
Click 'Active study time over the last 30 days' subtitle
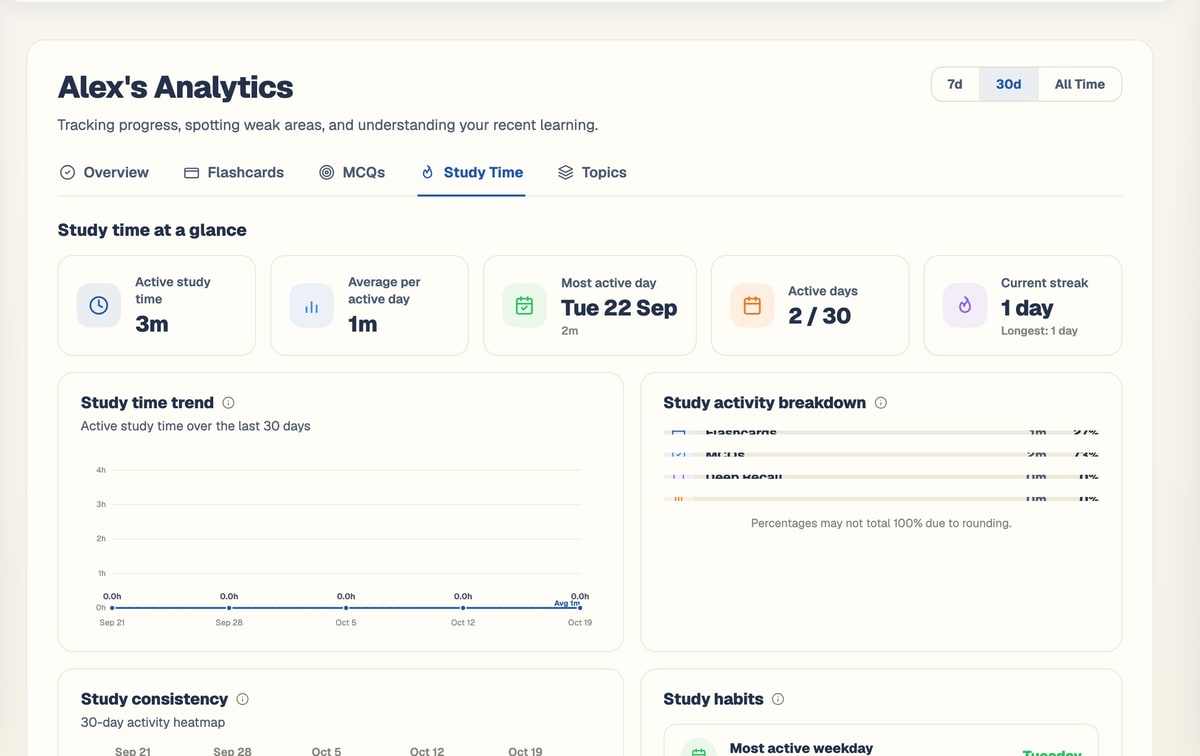(196, 426)
